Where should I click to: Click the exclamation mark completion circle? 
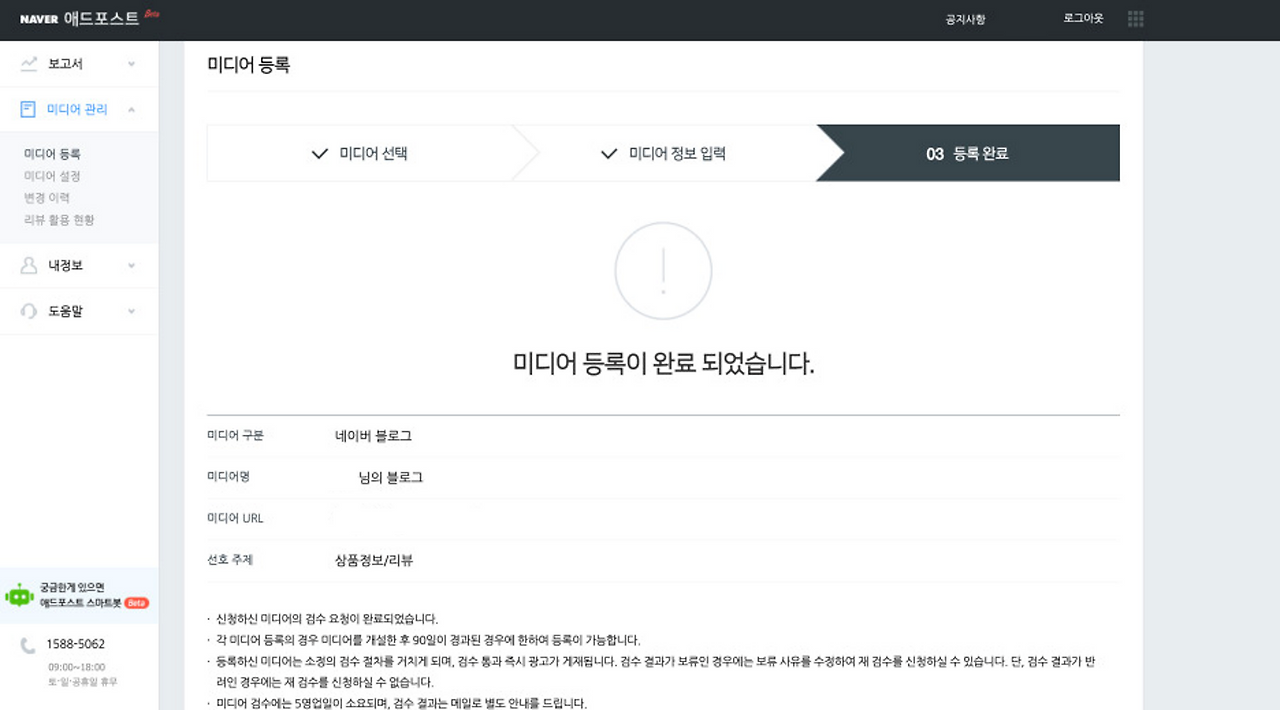tap(663, 270)
